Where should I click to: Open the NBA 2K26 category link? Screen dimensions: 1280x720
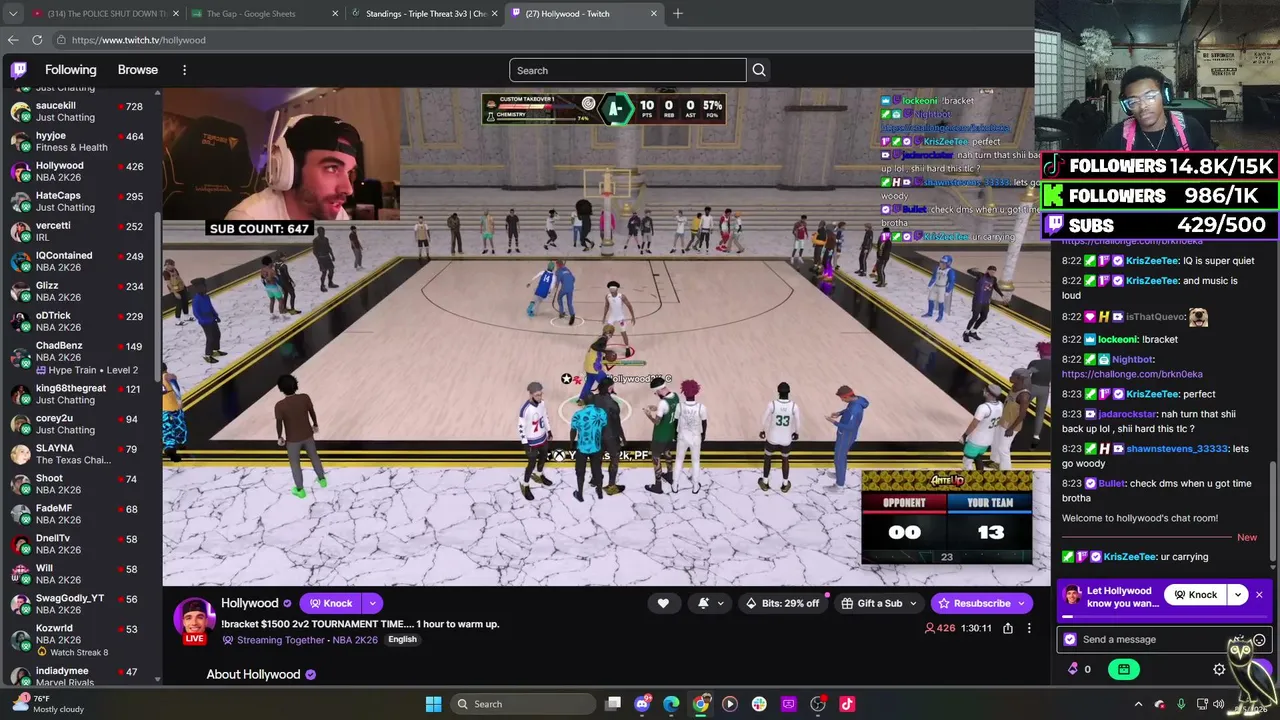pos(354,640)
